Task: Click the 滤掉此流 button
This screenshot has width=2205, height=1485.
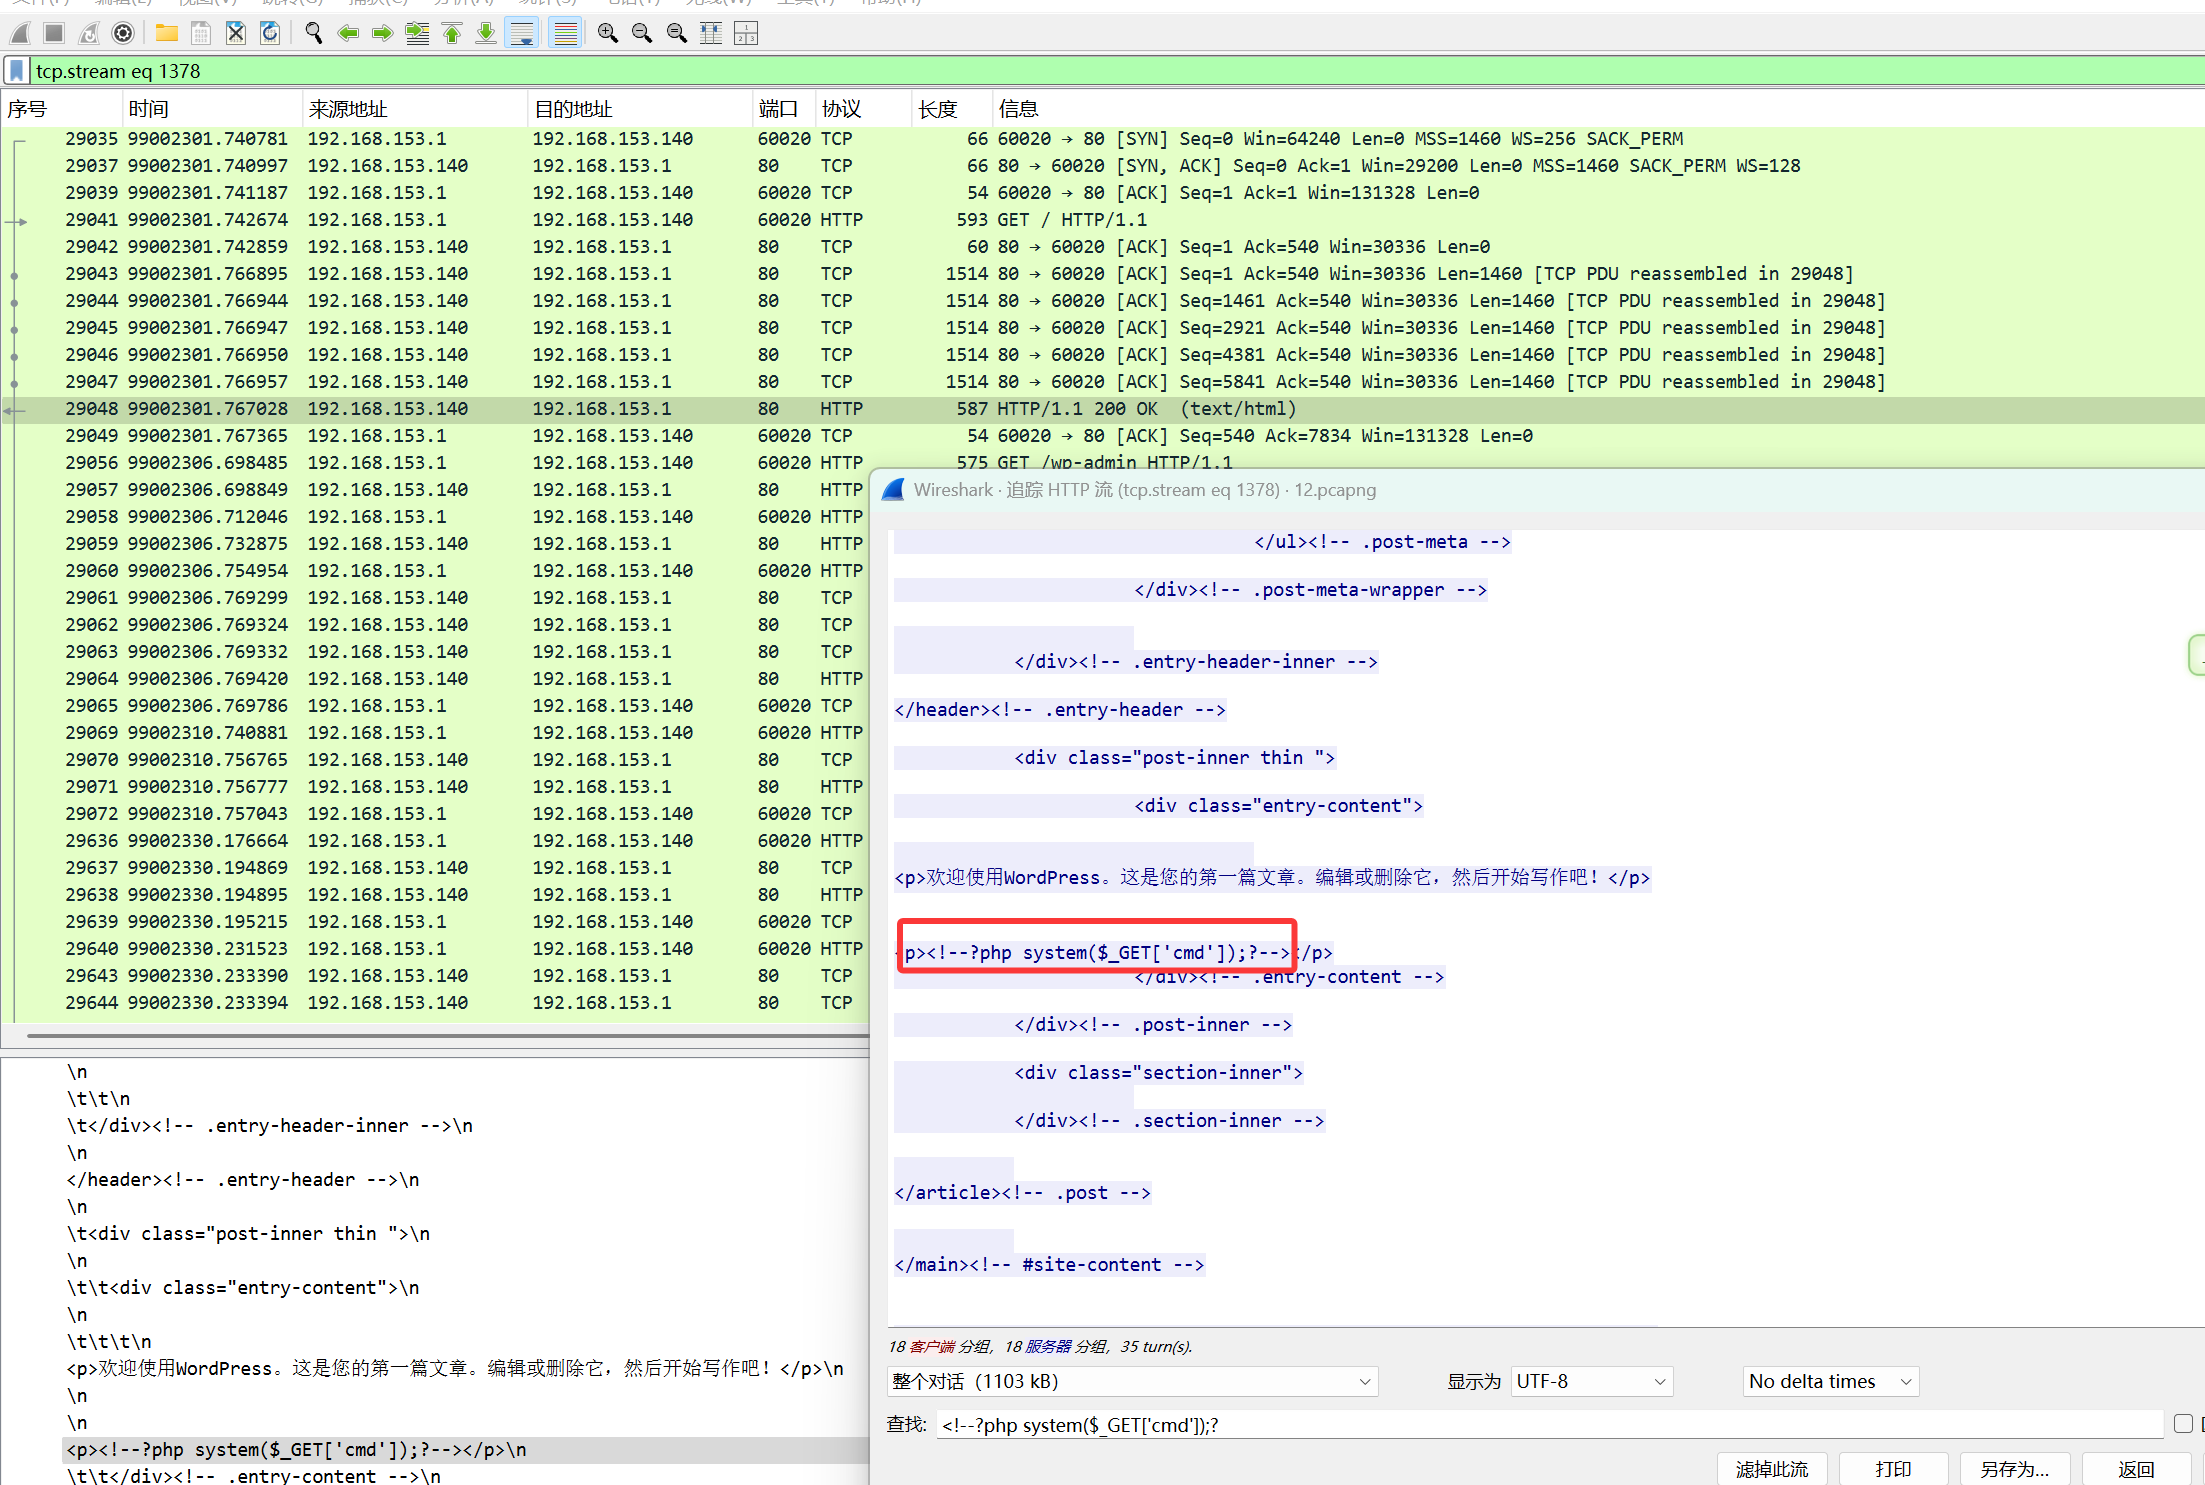Action: pyautogui.click(x=1771, y=1468)
